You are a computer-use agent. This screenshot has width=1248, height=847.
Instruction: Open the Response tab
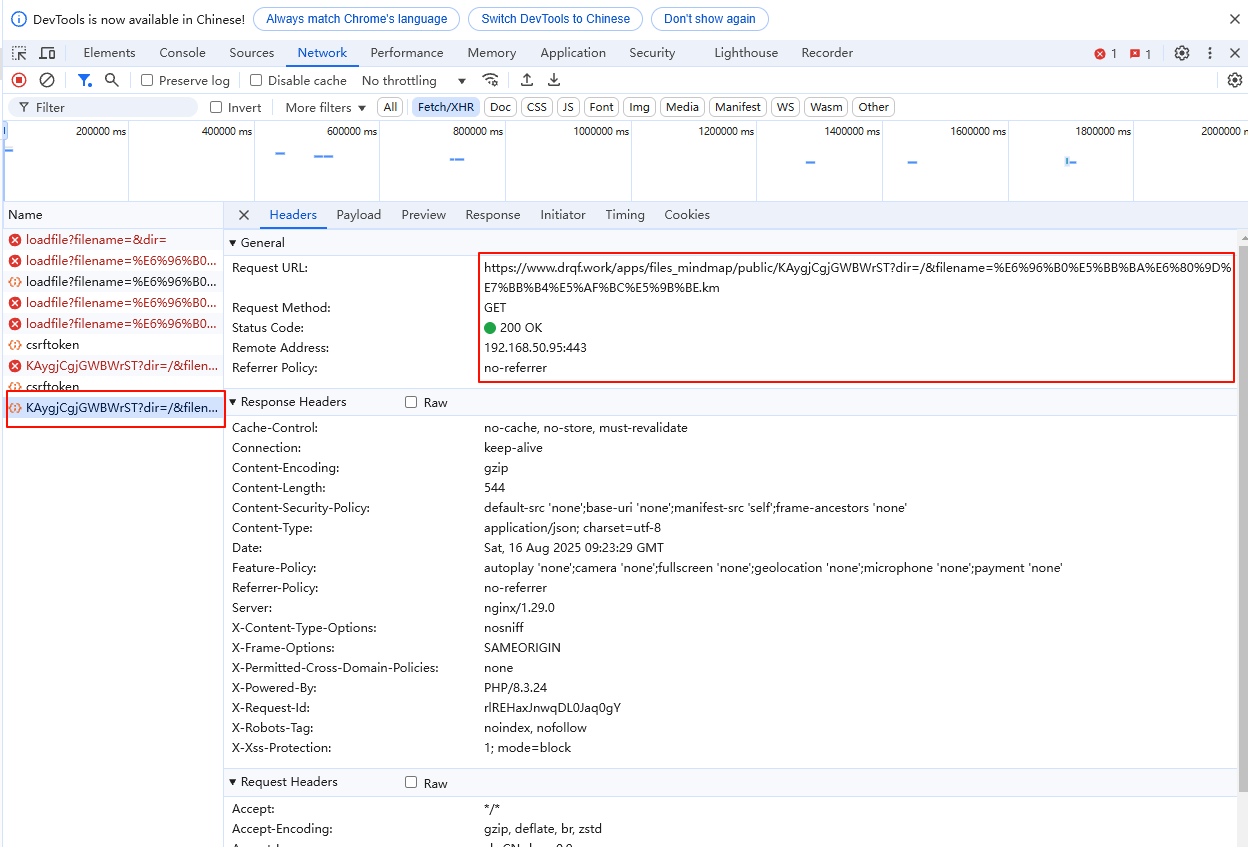493,215
